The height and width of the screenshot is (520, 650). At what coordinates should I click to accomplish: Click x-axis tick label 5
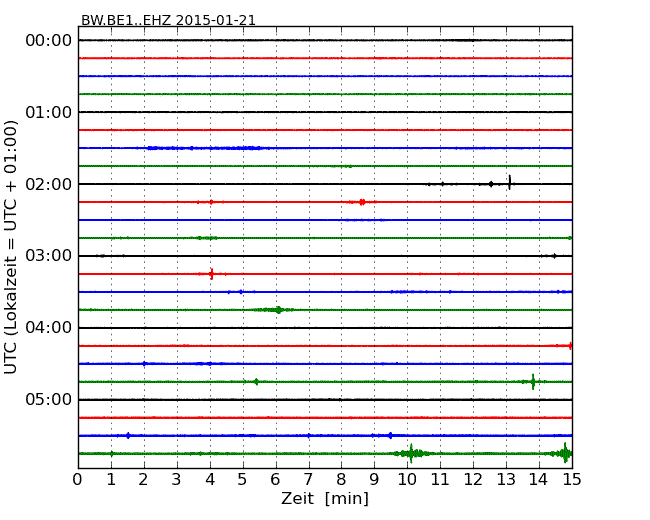243,480
